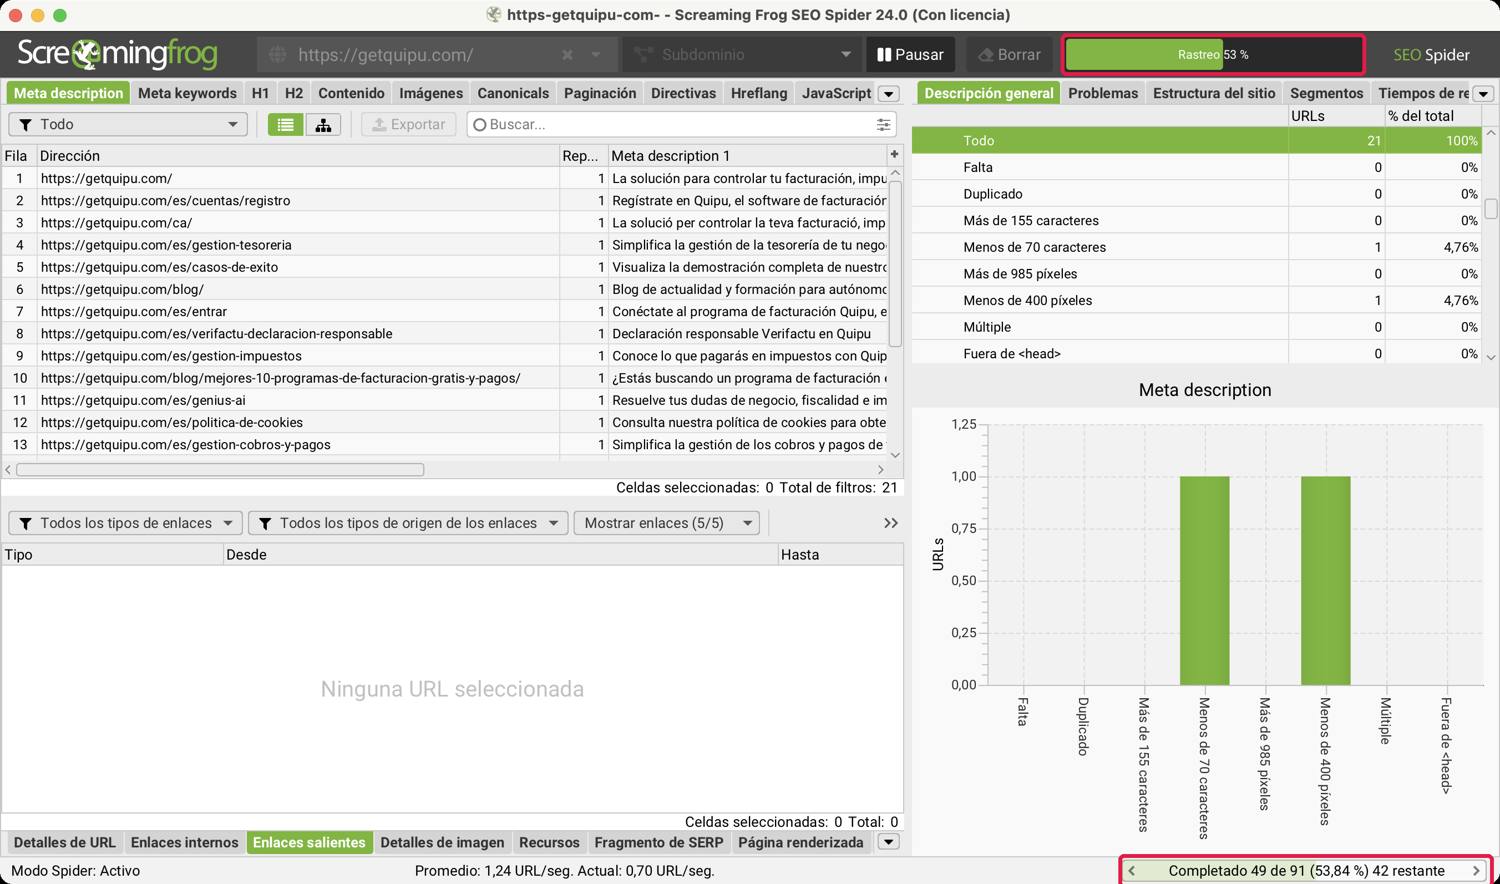Click horizontal scrollbar of URL table
Image resolution: width=1500 pixels, height=884 pixels.
coord(220,469)
